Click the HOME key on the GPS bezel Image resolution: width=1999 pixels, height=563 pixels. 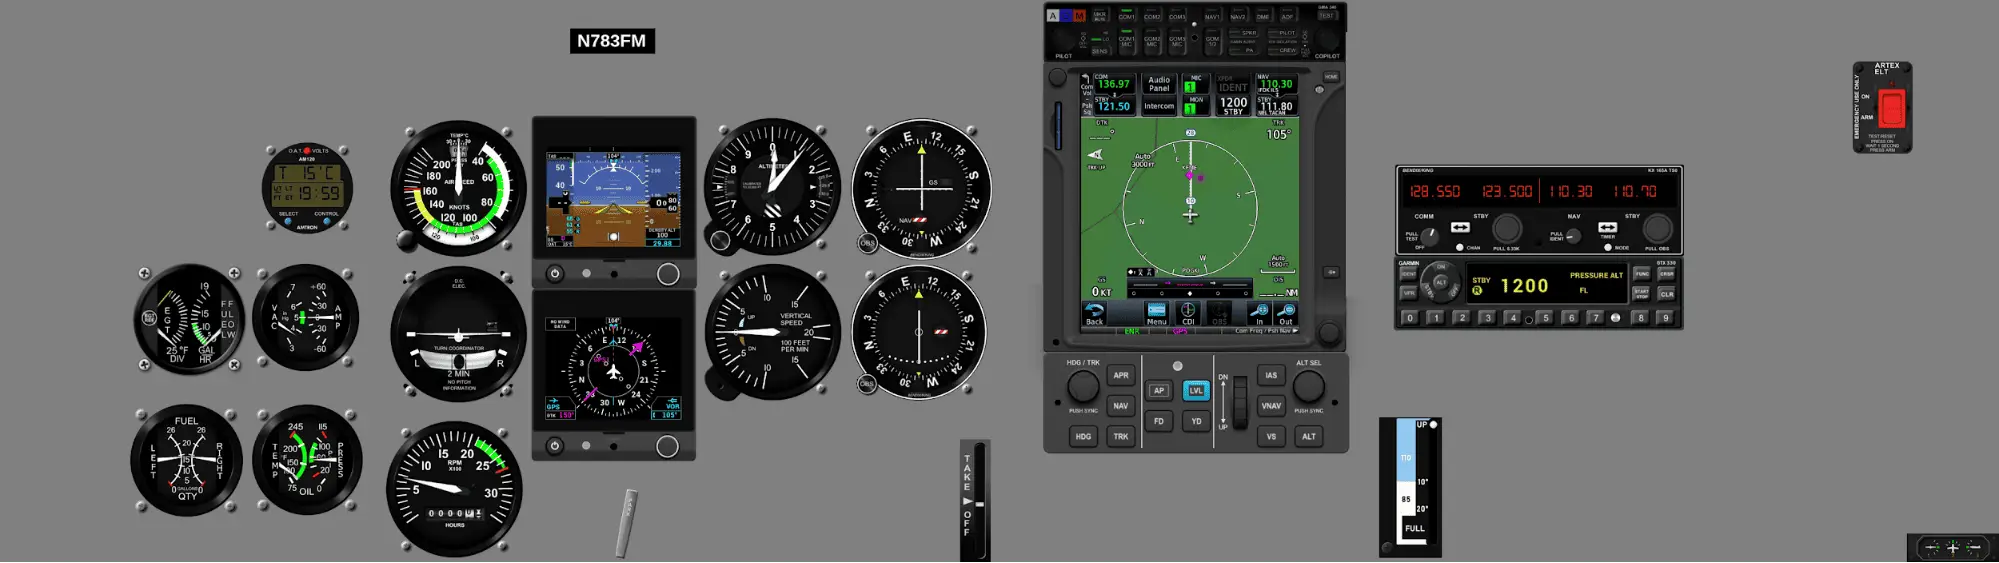coord(1331,77)
